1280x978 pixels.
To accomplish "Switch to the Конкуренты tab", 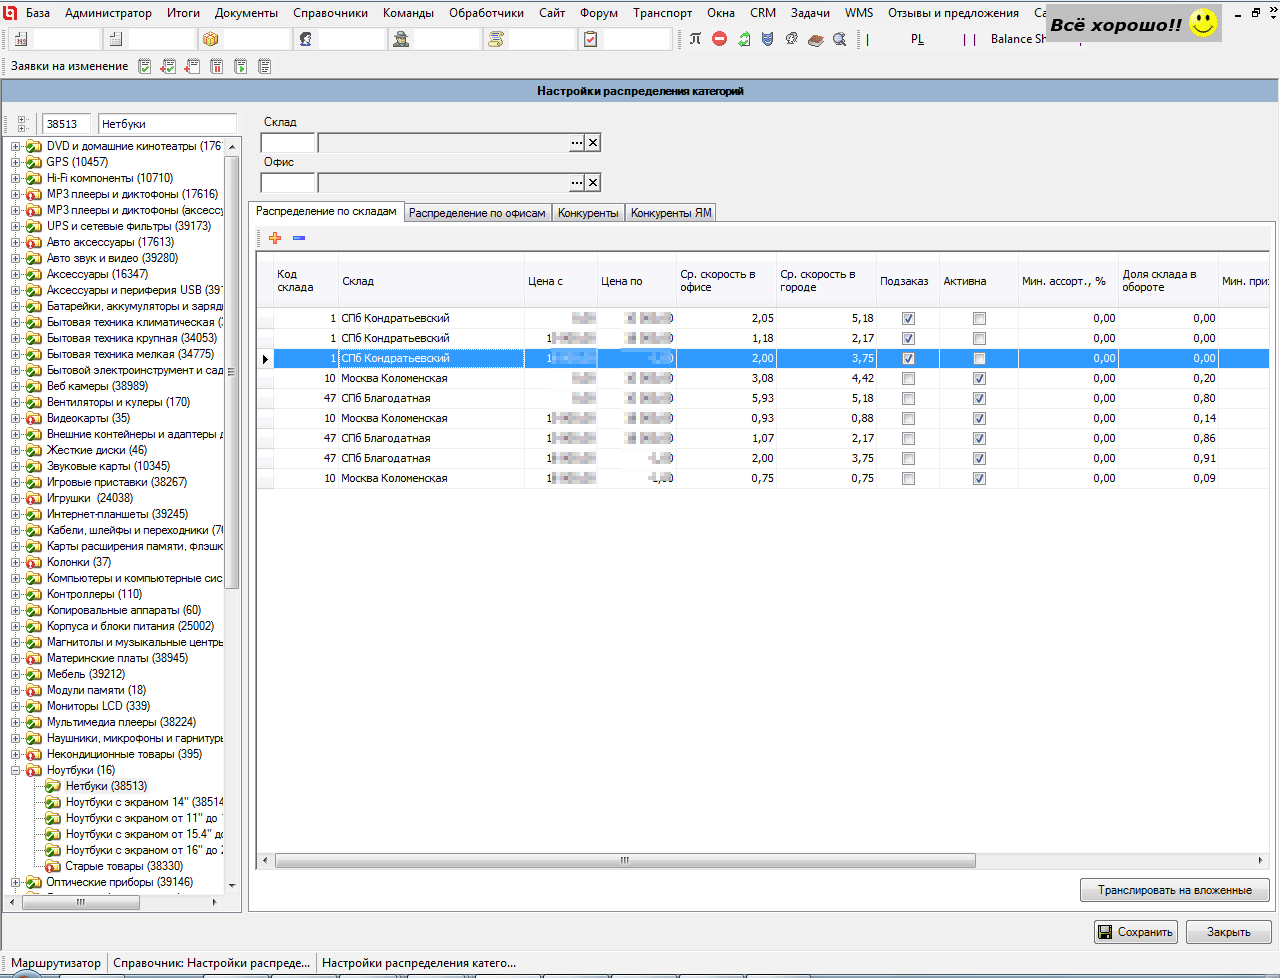I will [x=588, y=213].
